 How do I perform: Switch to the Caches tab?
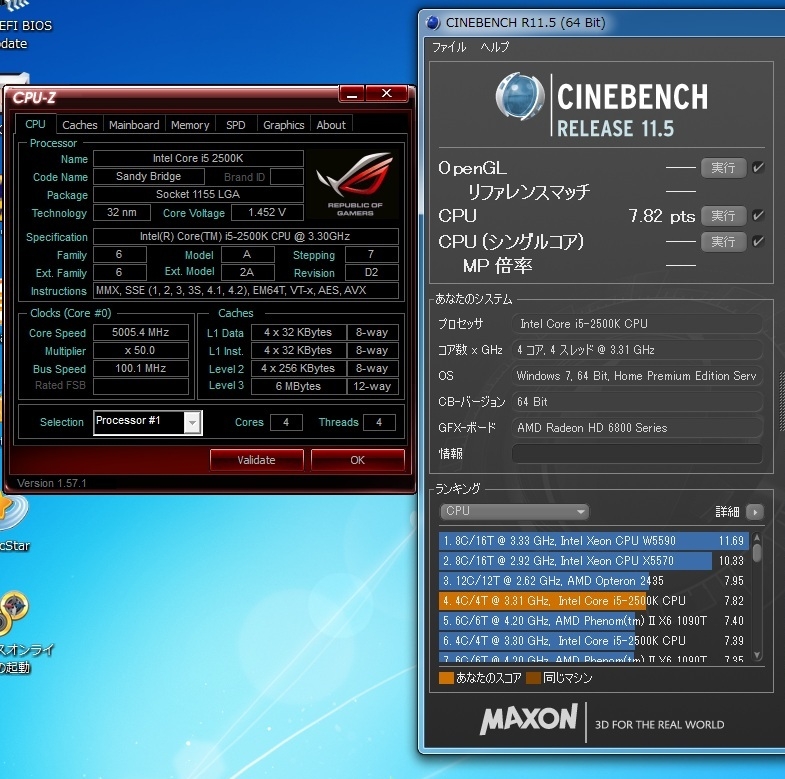click(80, 125)
